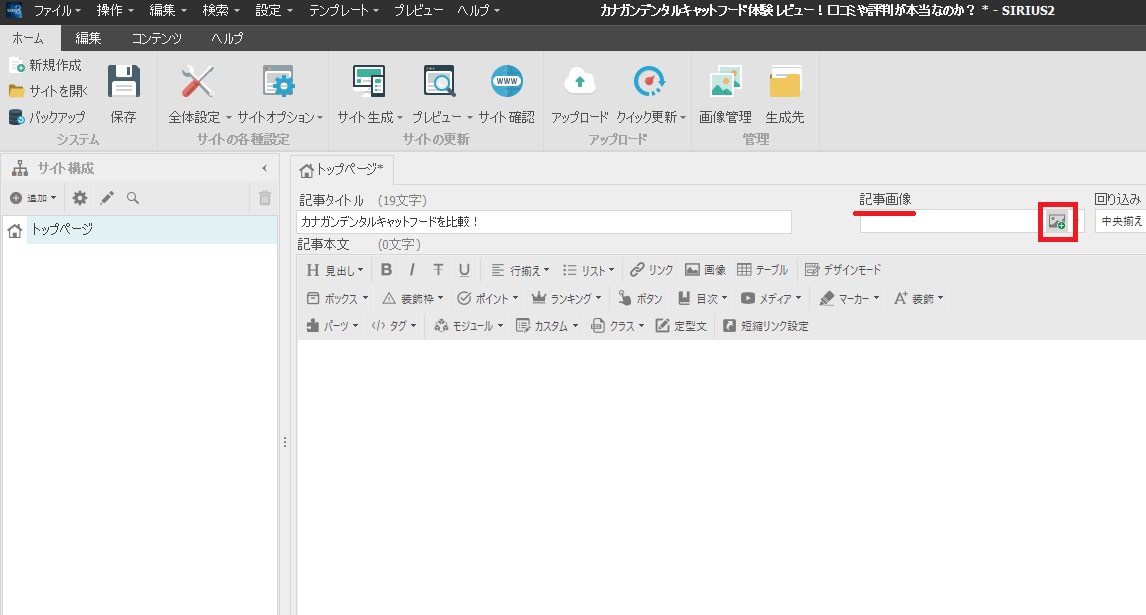Open the ヘルプ menu in the title bar
The width and height of the screenshot is (1146, 615).
479,11
